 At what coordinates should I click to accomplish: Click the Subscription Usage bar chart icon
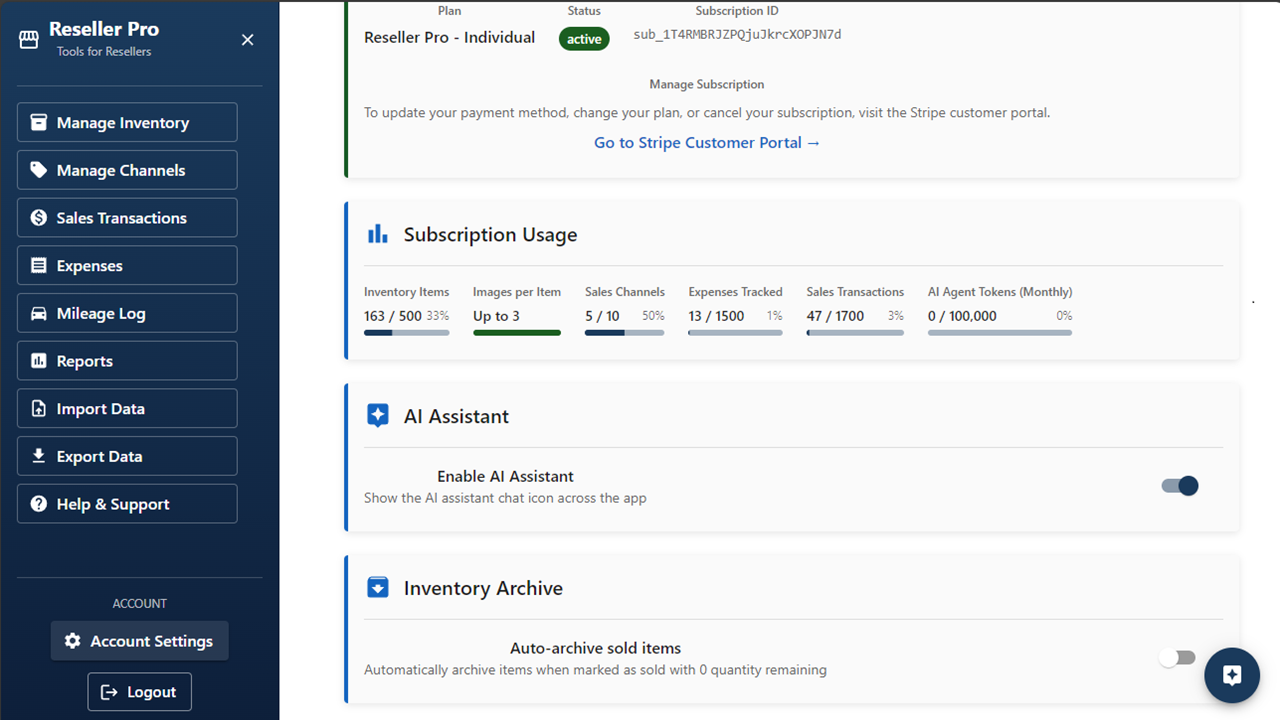coord(377,234)
